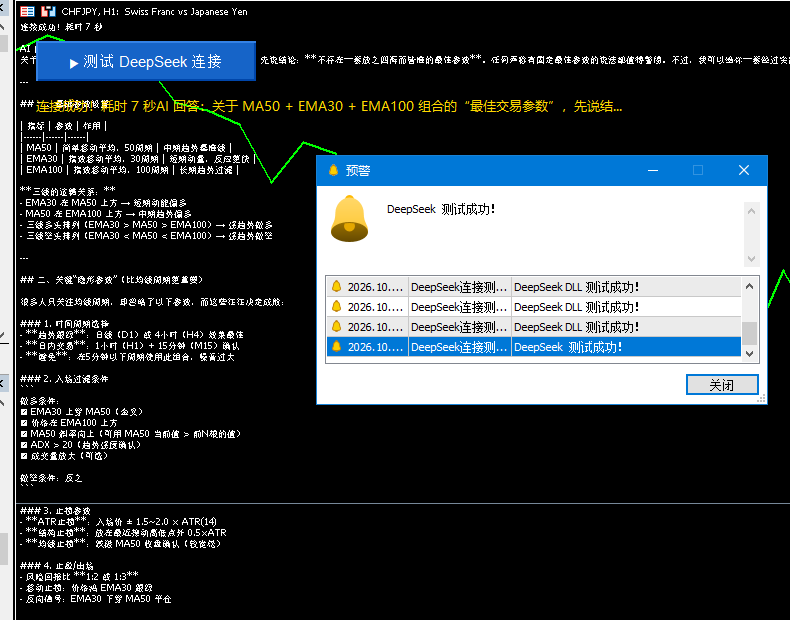Minimize the 预警 alert dialog
The image size is (790, 620).
(x=653, y=170)
